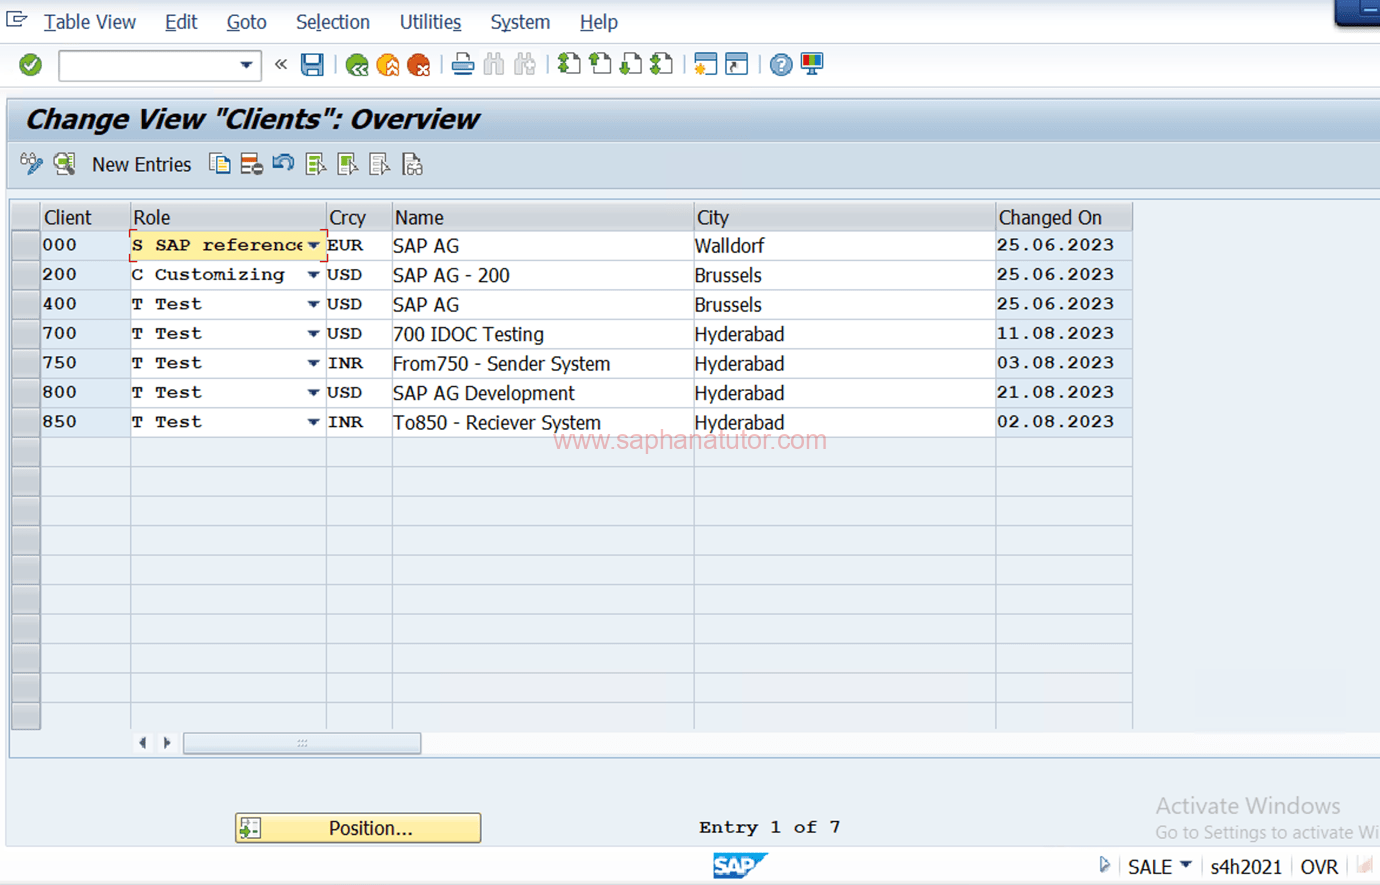
Task: Collapse command field with double chevron
Action: [281, 64]
